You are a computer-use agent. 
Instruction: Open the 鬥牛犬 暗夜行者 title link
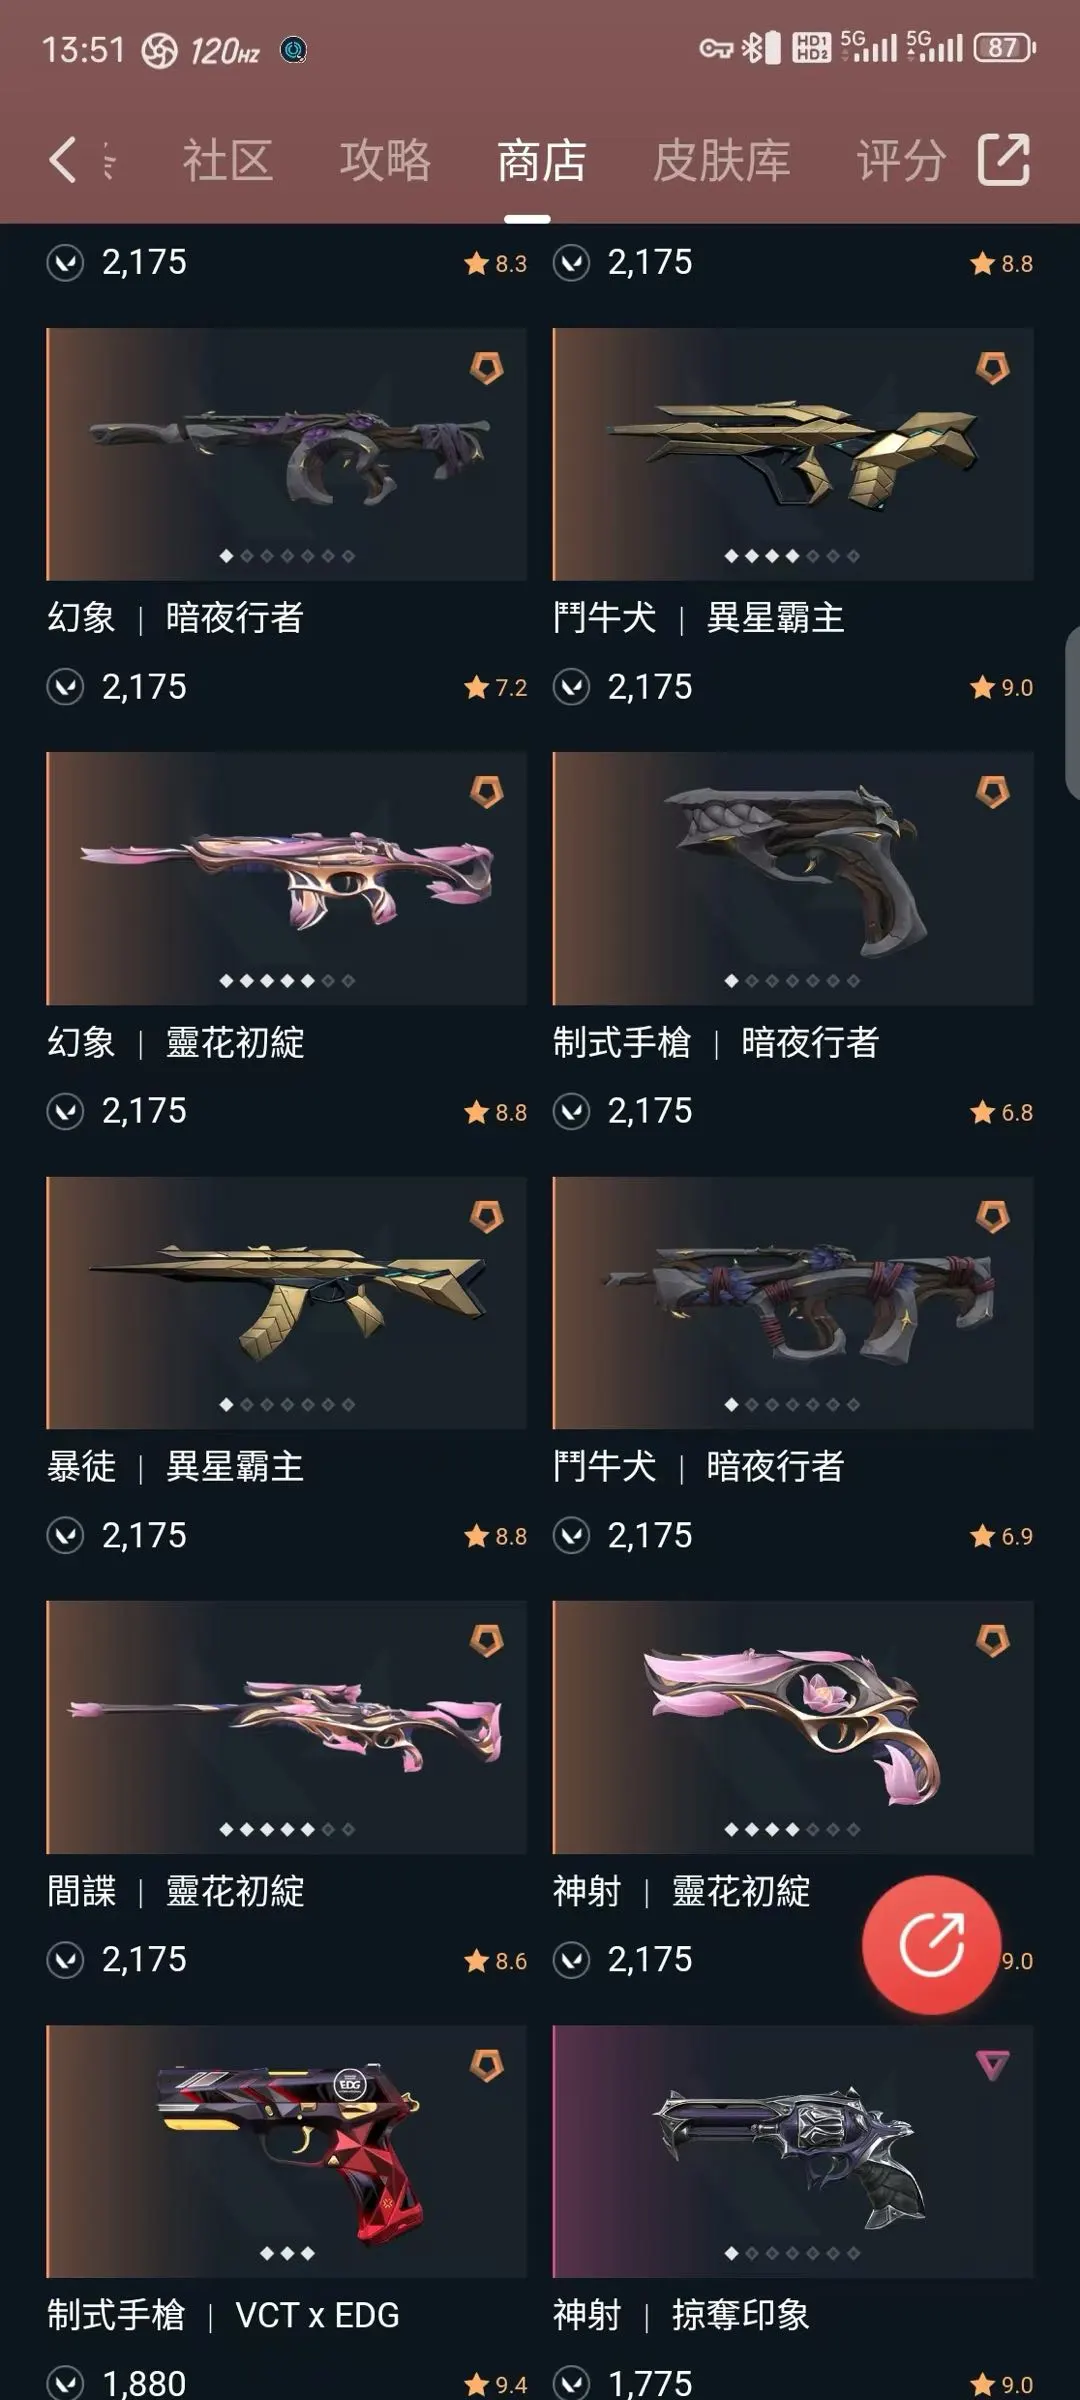tap(699, 1467)
